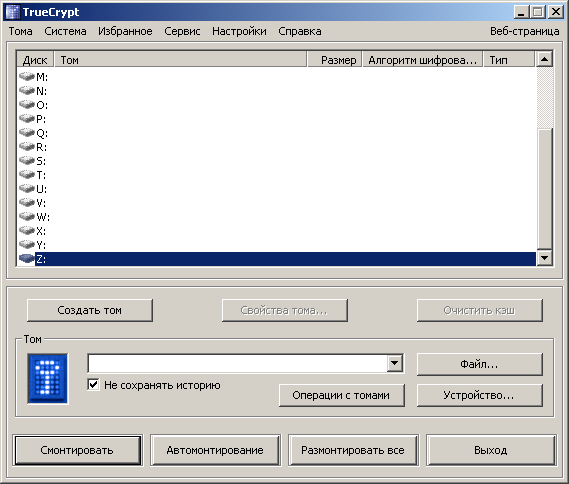Screen dimensions: 569x484
Task: Click the 'Смонтировать' button
Action: pos(77,450)
